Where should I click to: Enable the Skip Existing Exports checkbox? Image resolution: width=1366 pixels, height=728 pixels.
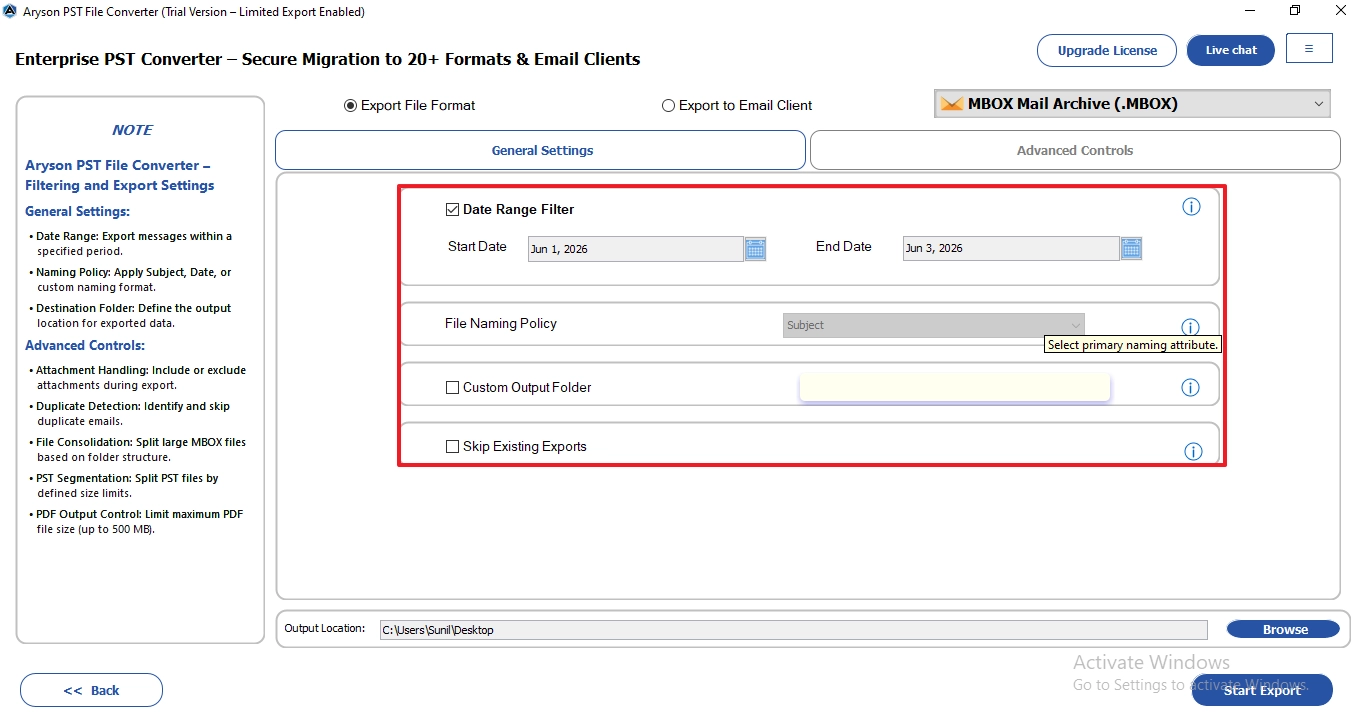452,447
